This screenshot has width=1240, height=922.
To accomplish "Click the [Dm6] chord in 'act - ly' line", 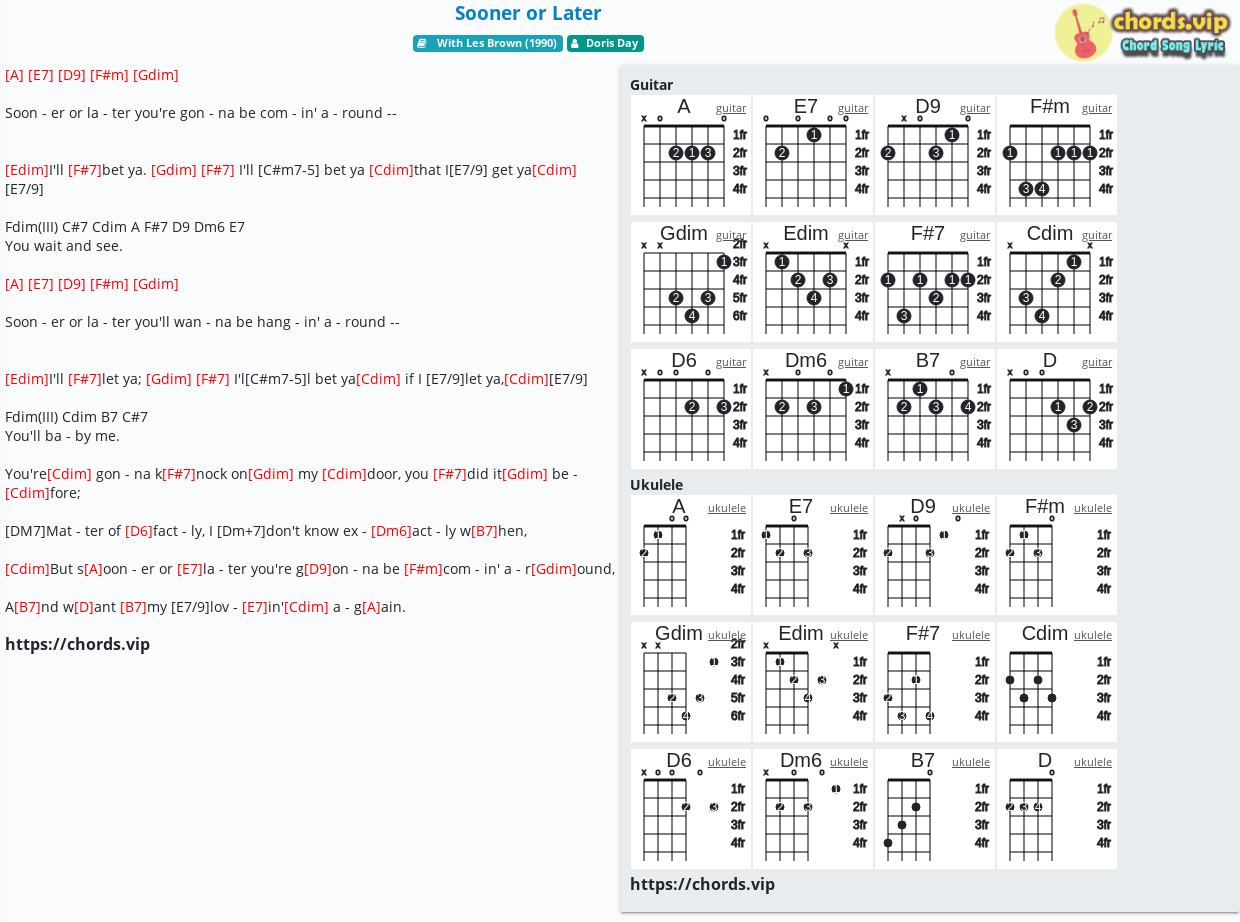I will tap(391, 531).
